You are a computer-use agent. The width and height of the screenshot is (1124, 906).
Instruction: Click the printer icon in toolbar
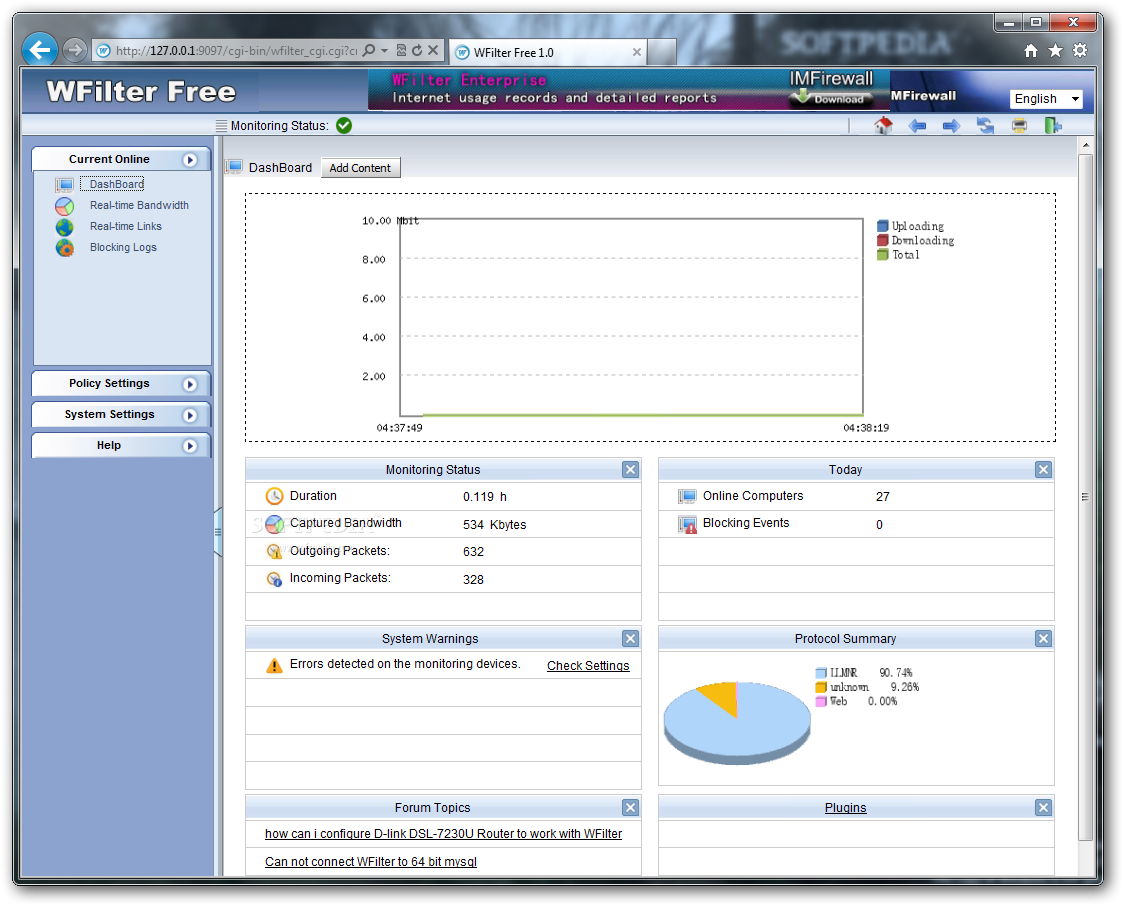[x=1019, y=126]
